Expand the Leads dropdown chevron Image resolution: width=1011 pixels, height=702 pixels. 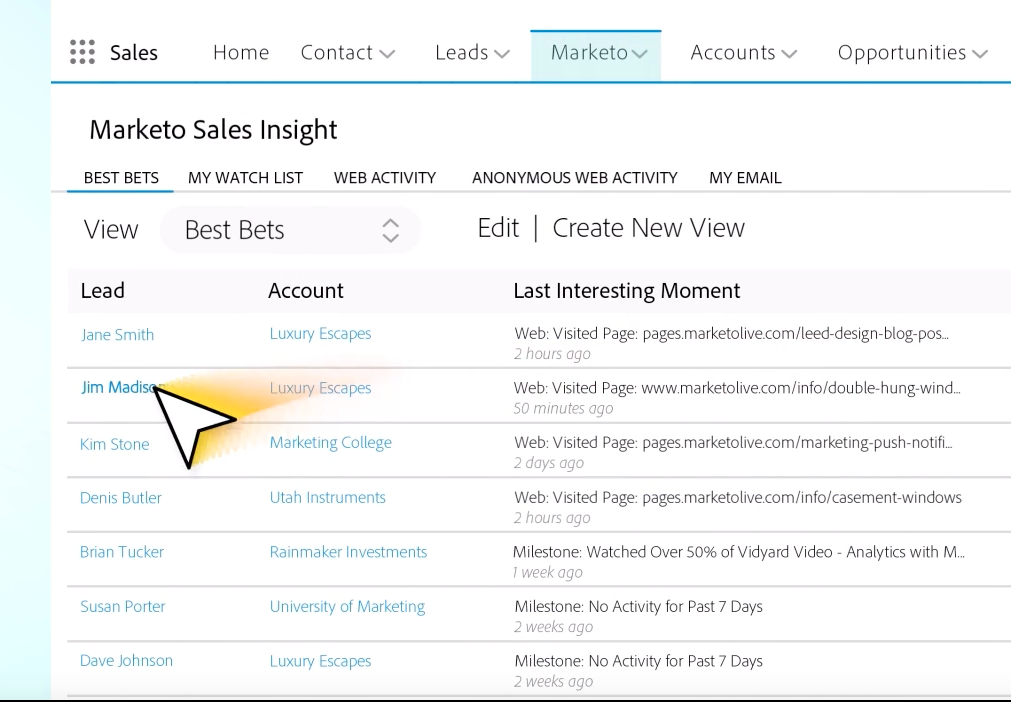click(x=502, y=54)
